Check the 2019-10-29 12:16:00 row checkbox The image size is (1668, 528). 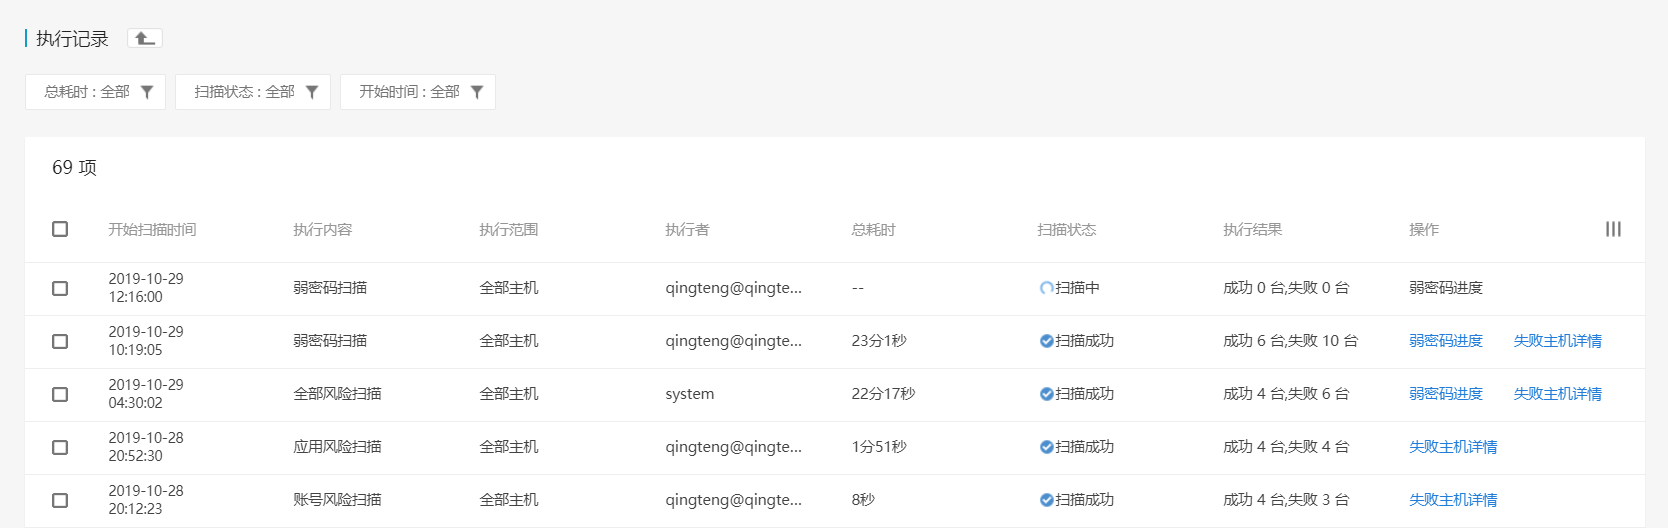point(60,288)
